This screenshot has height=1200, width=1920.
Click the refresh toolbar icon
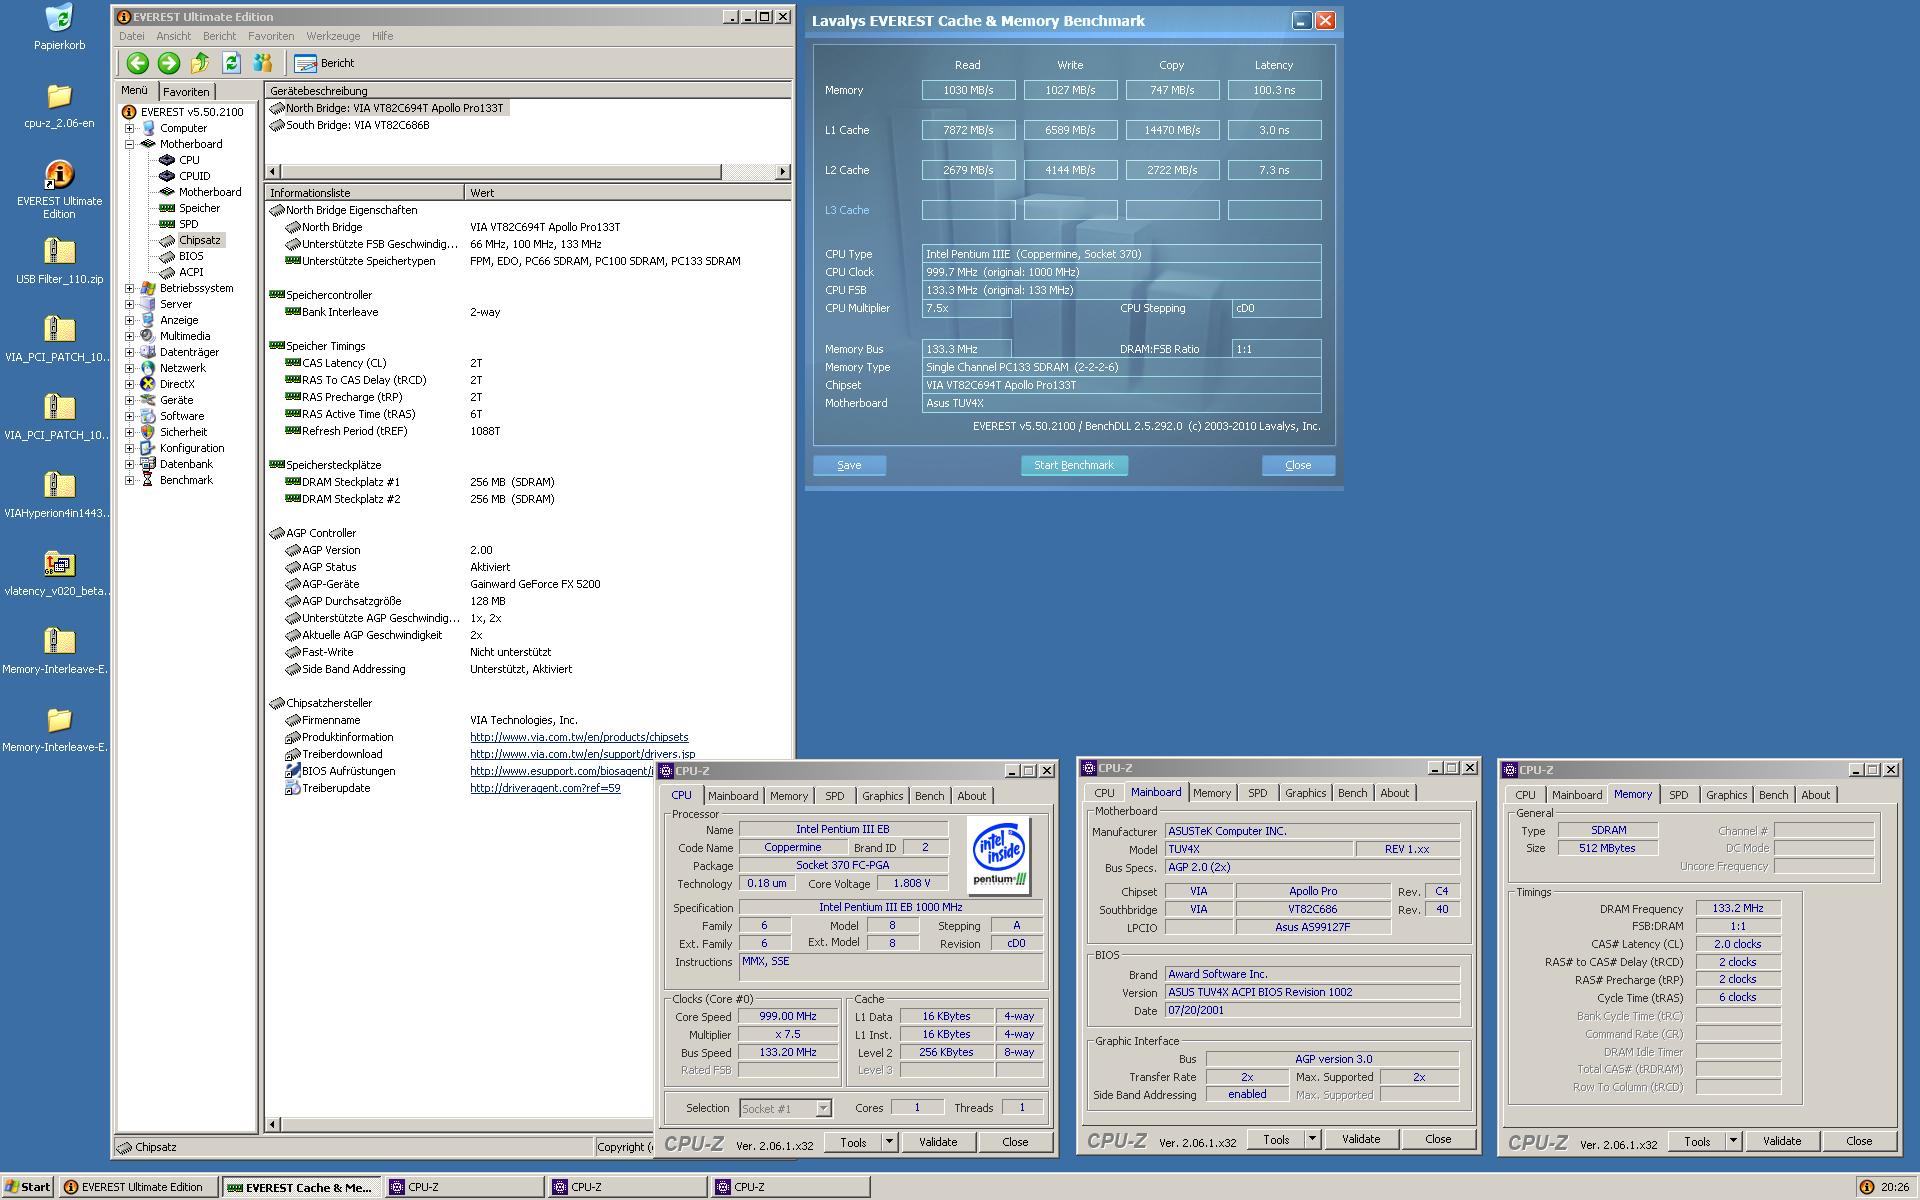coord(231,63)
